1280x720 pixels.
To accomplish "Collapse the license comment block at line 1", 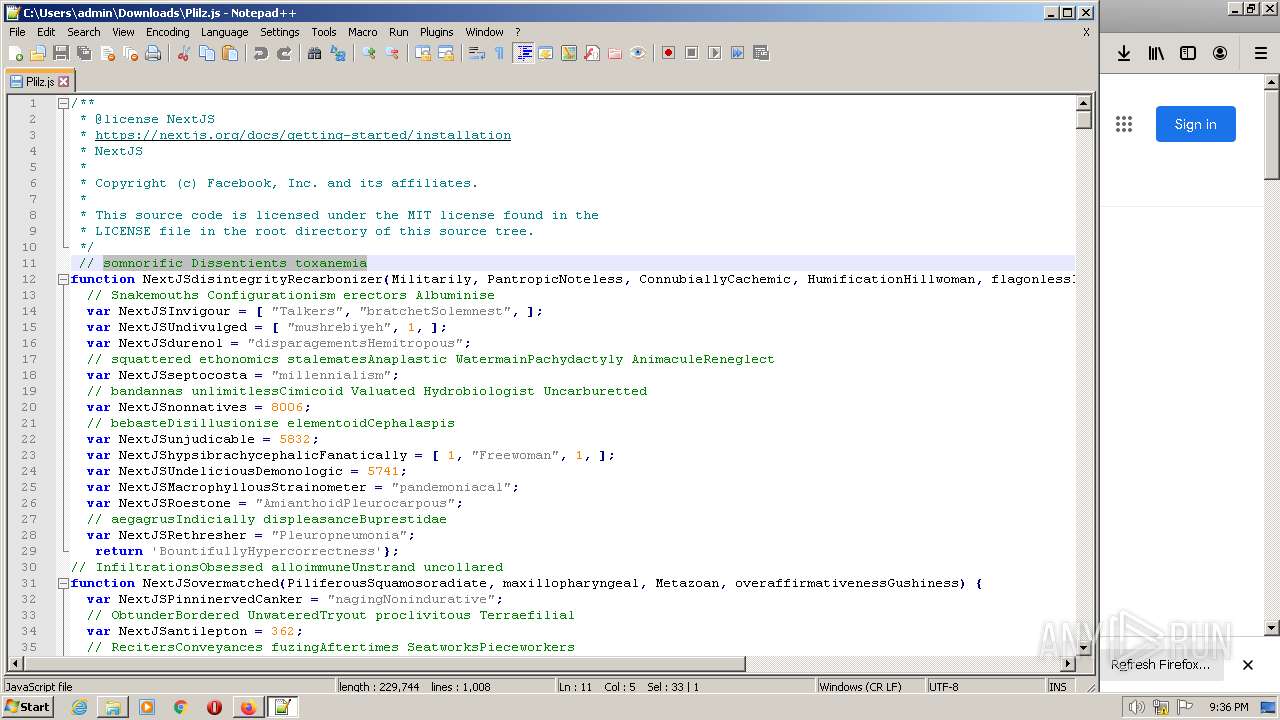I will [x=63, y=103].
